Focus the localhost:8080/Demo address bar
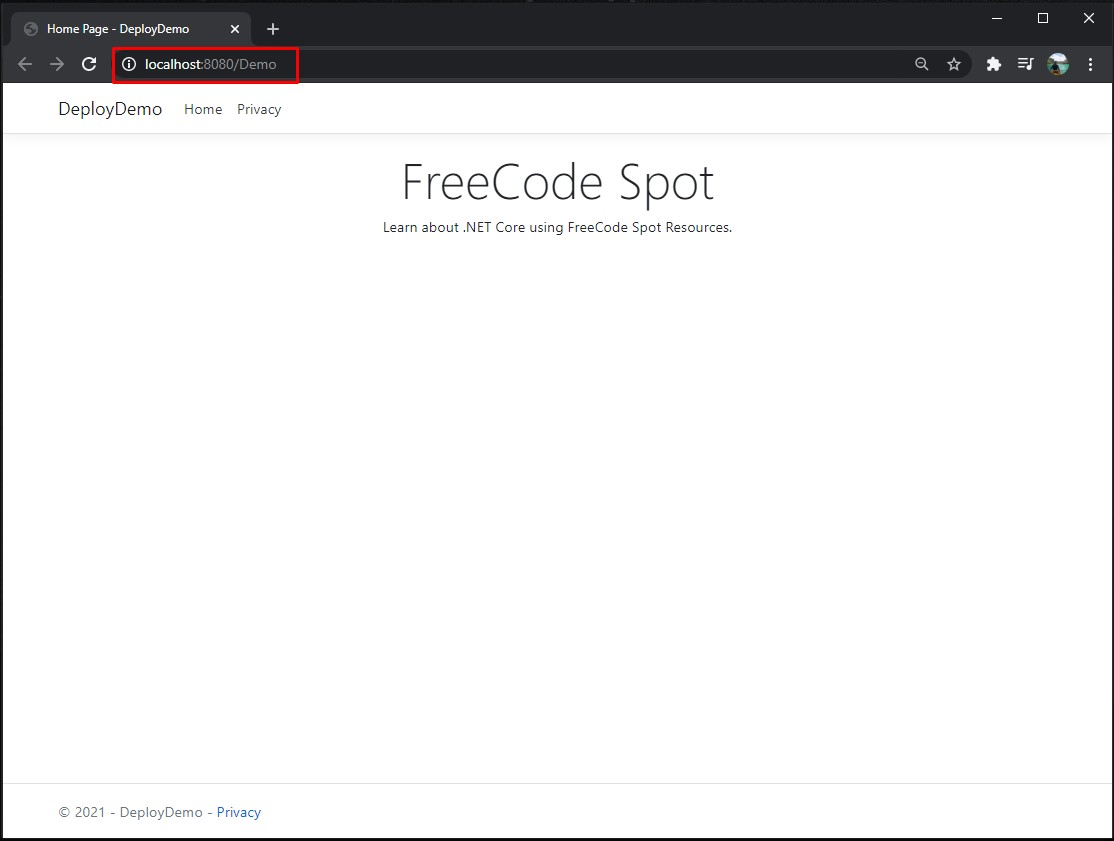Viewport: 1114px width, 841px height. pyautogui.click(x=500, y=64)
